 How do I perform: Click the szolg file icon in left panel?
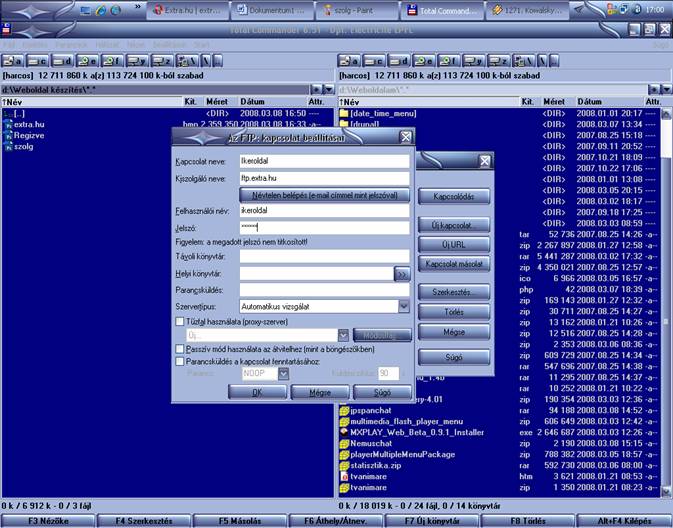7,145
